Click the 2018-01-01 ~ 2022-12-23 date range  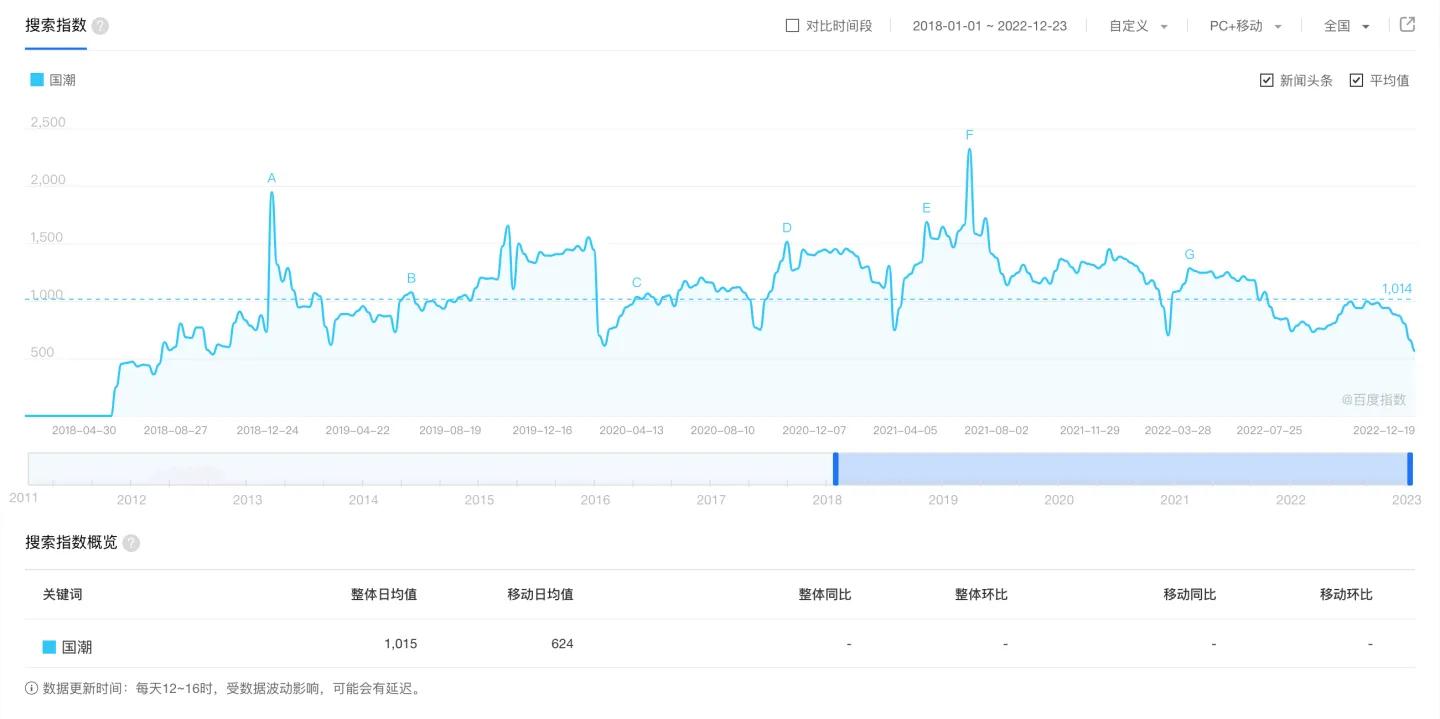(x=990, y=25)
